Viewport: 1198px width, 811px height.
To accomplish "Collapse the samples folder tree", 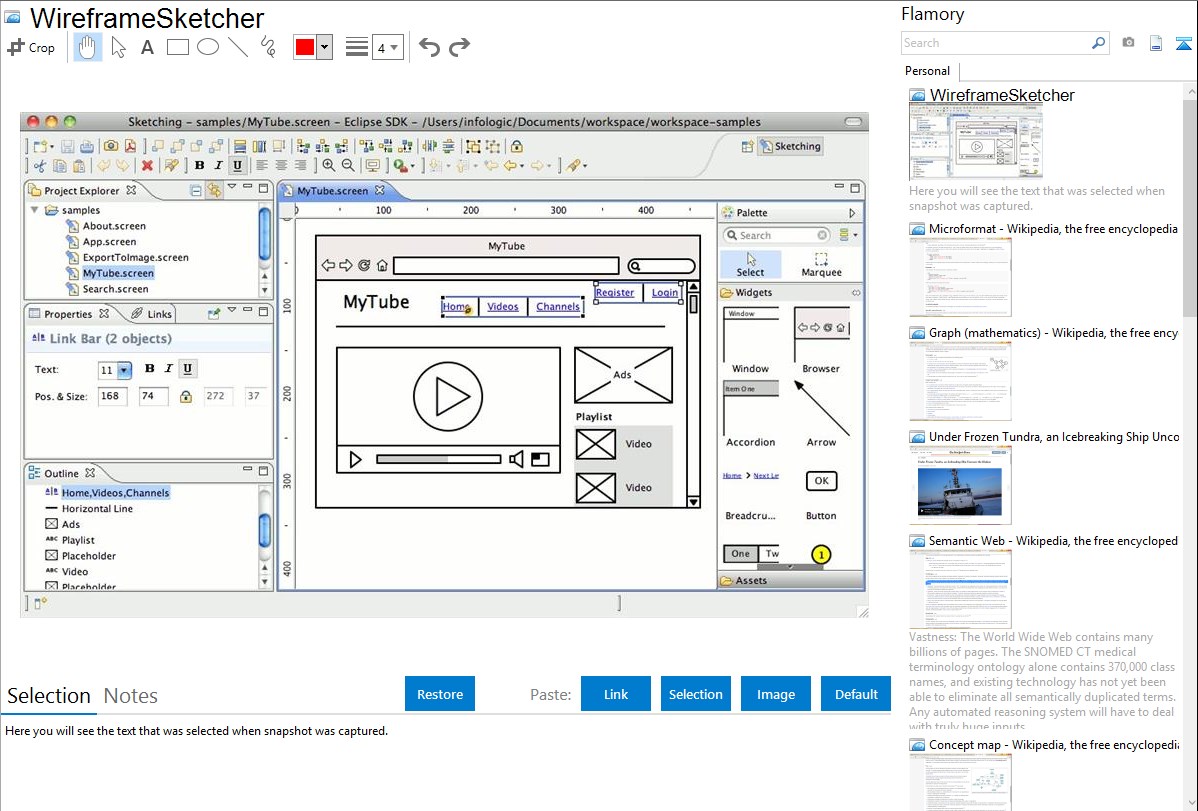I will click(x=34, y=209).
